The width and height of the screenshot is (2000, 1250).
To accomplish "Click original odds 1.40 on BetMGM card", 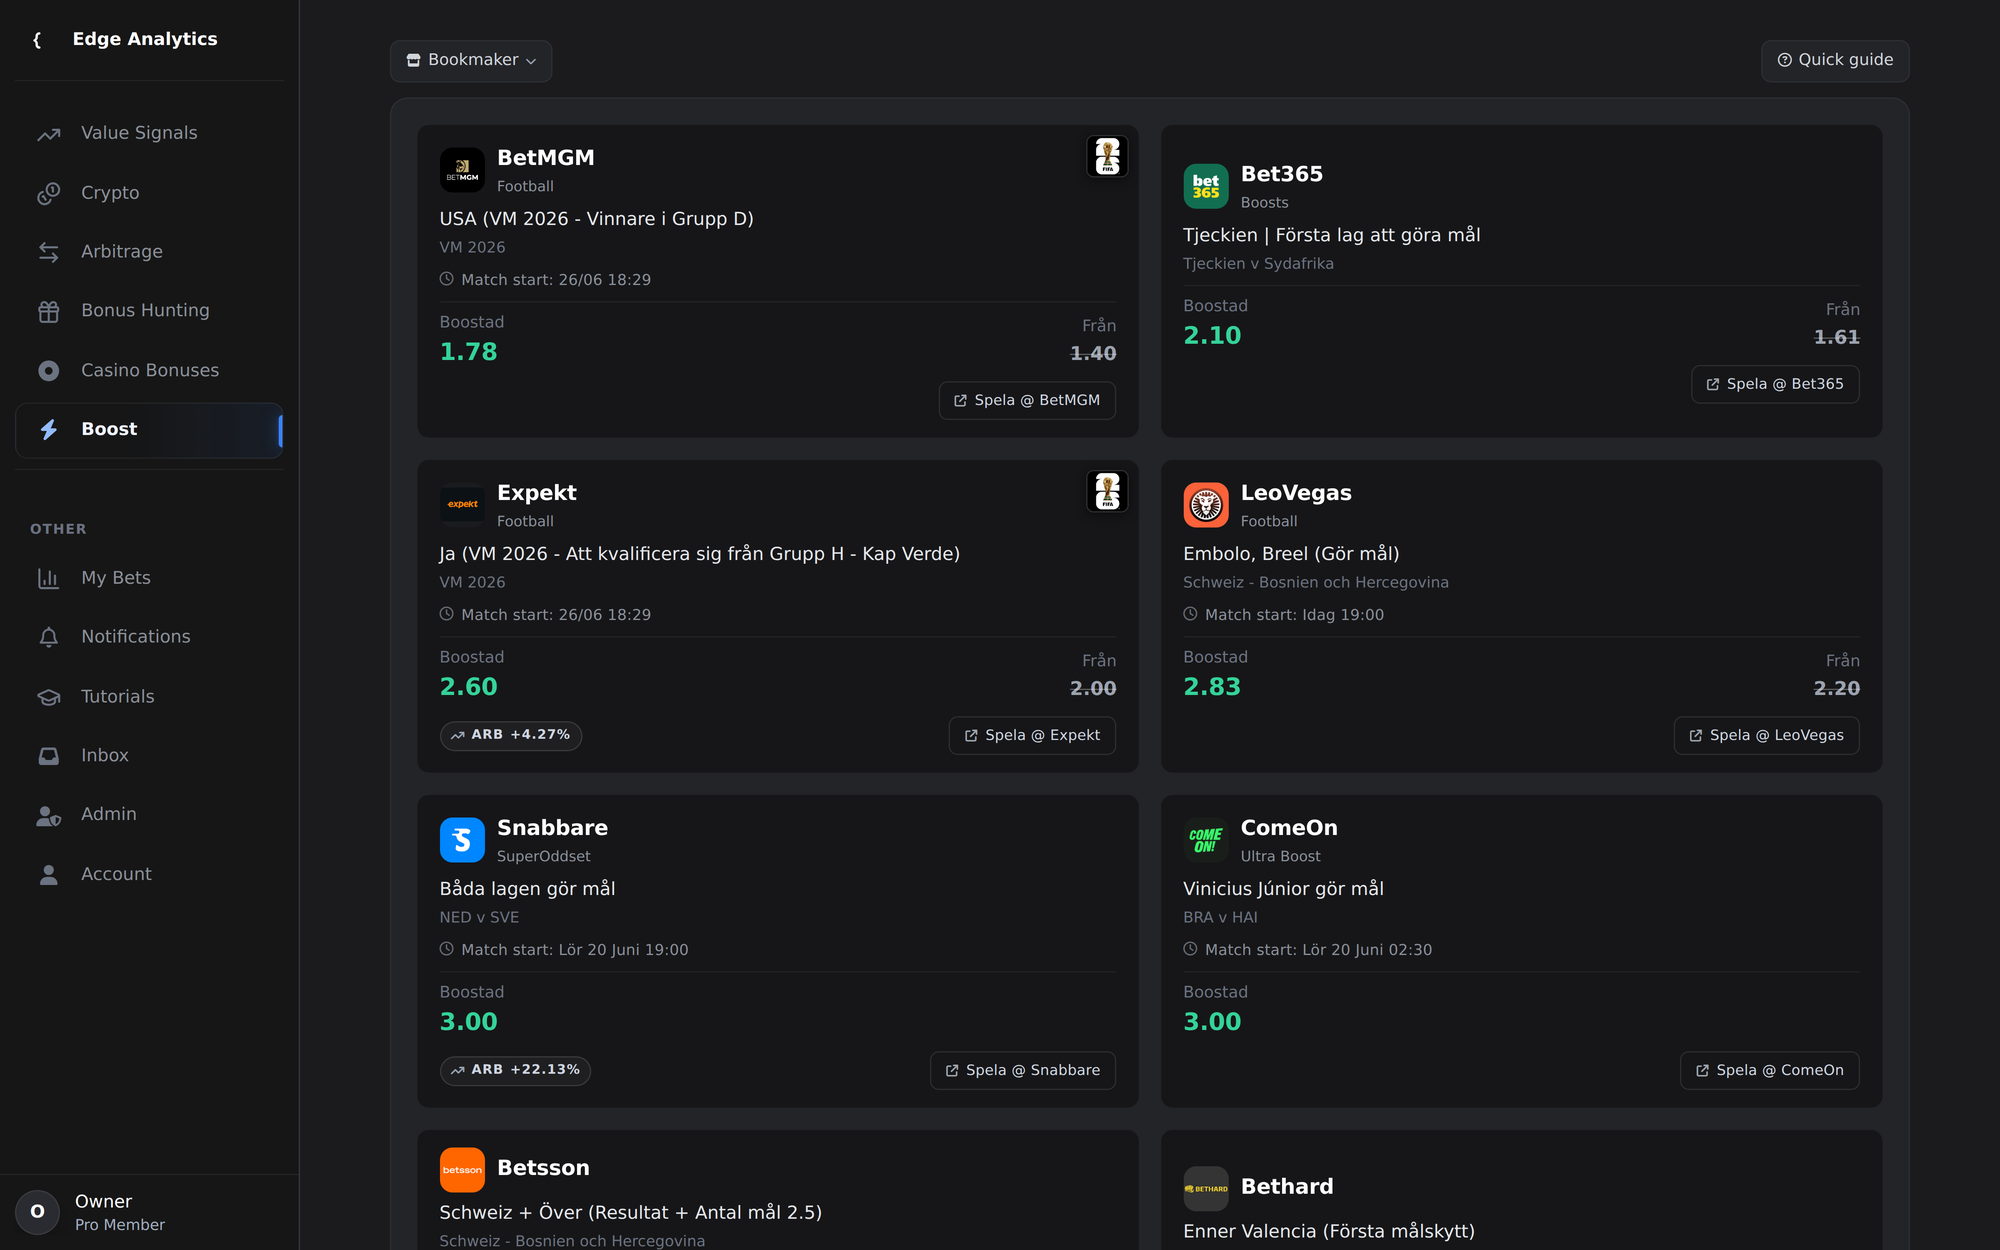I will [x=1093, y=354].
